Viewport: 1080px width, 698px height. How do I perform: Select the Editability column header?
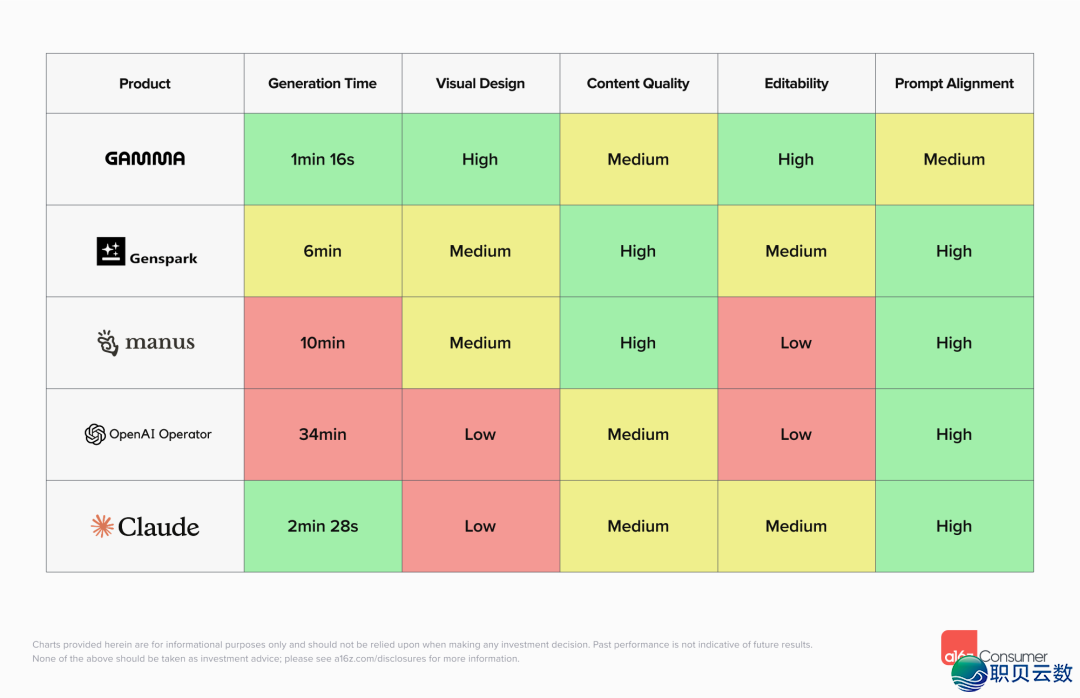pos(796,83)
